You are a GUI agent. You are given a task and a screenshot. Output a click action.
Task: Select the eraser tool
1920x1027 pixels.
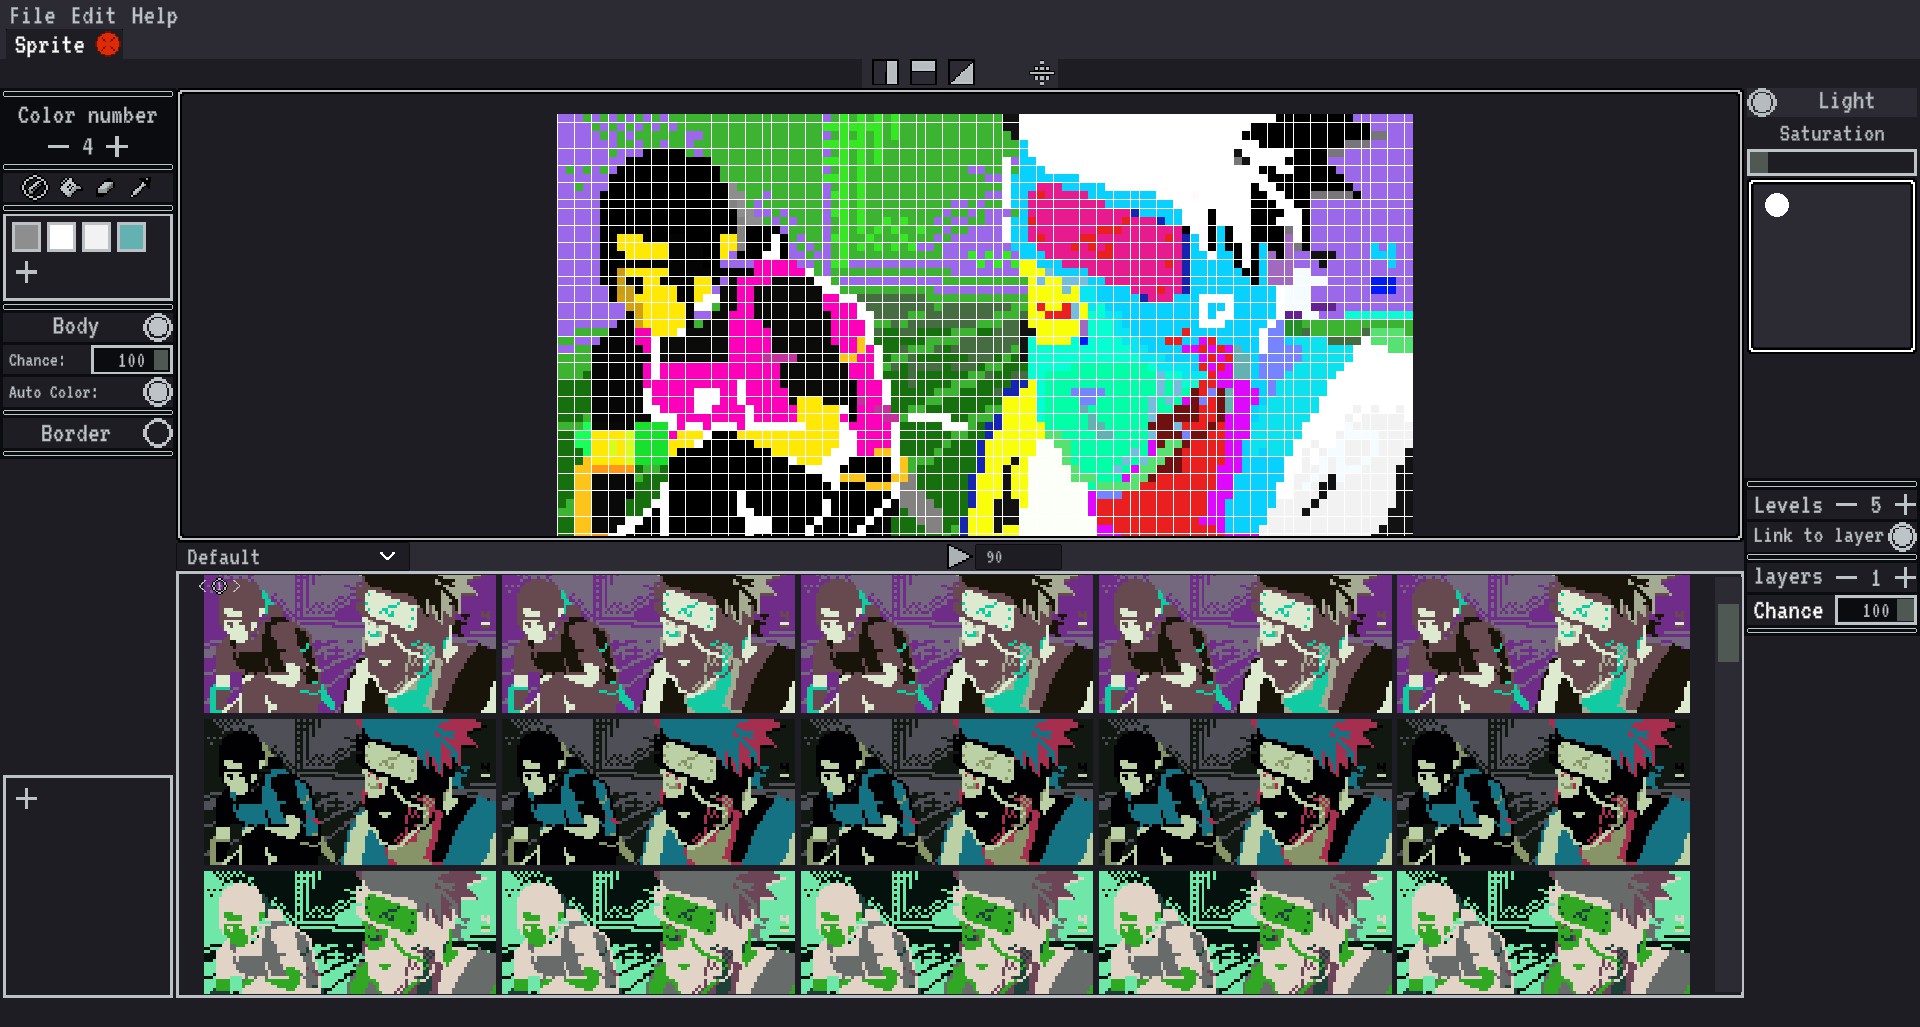coord(105,187)
